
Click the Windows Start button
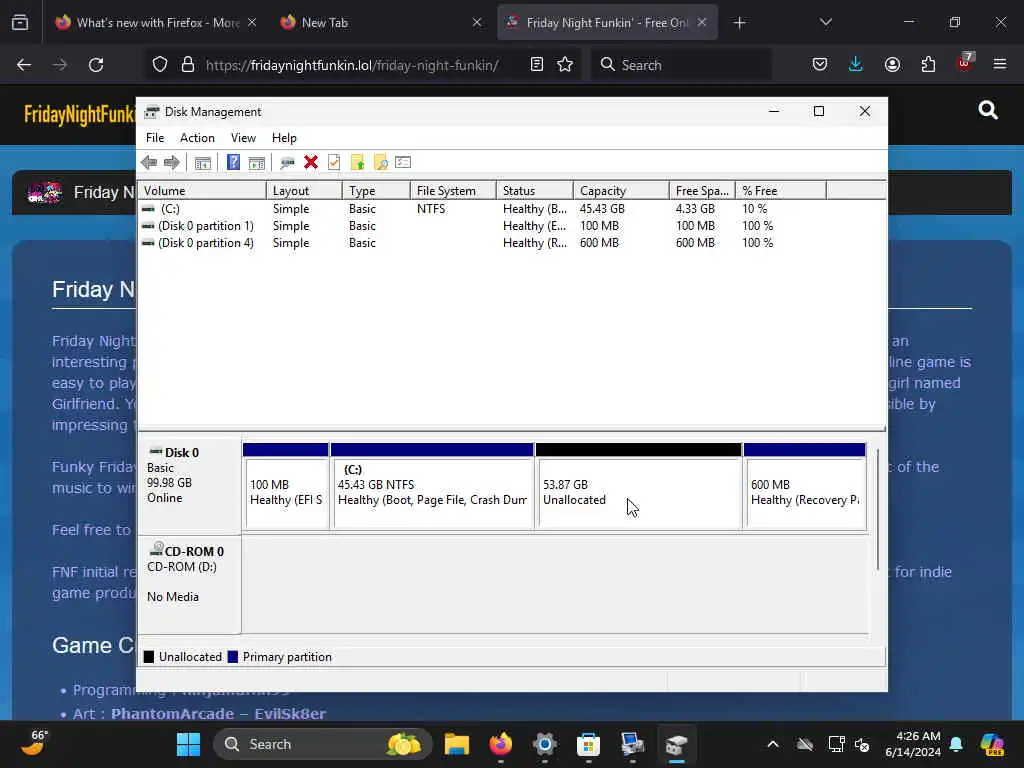tap(188, 744)
